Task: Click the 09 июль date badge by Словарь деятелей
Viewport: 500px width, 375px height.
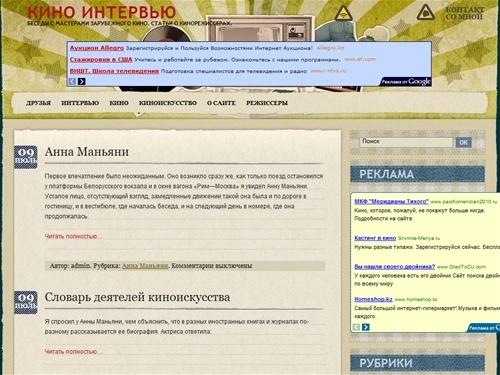Action: [x=26, y=302]
